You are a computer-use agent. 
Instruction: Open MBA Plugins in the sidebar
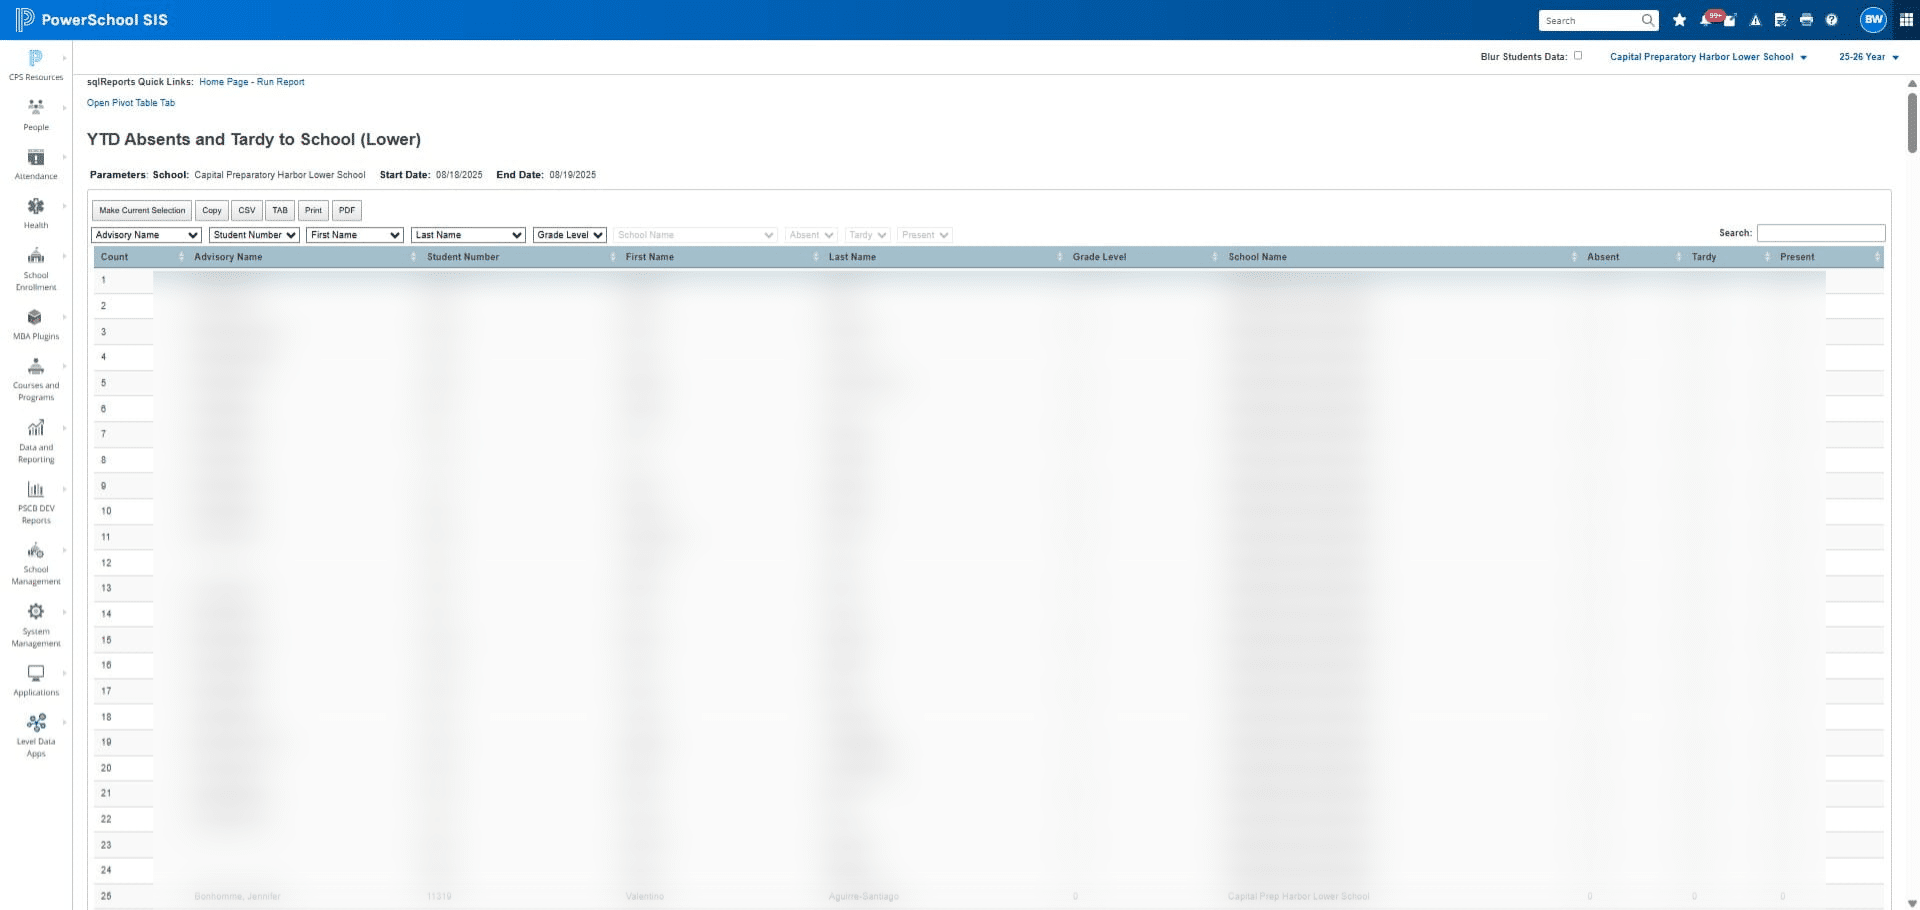click(36, 324)
